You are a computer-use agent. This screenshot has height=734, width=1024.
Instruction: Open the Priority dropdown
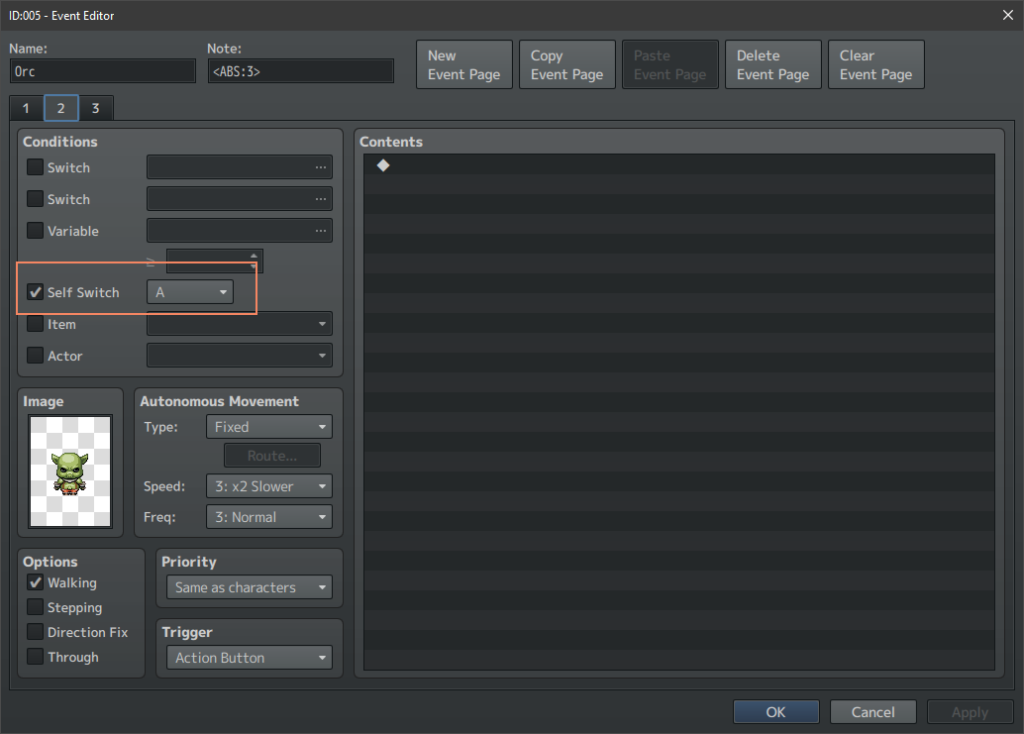249,587
